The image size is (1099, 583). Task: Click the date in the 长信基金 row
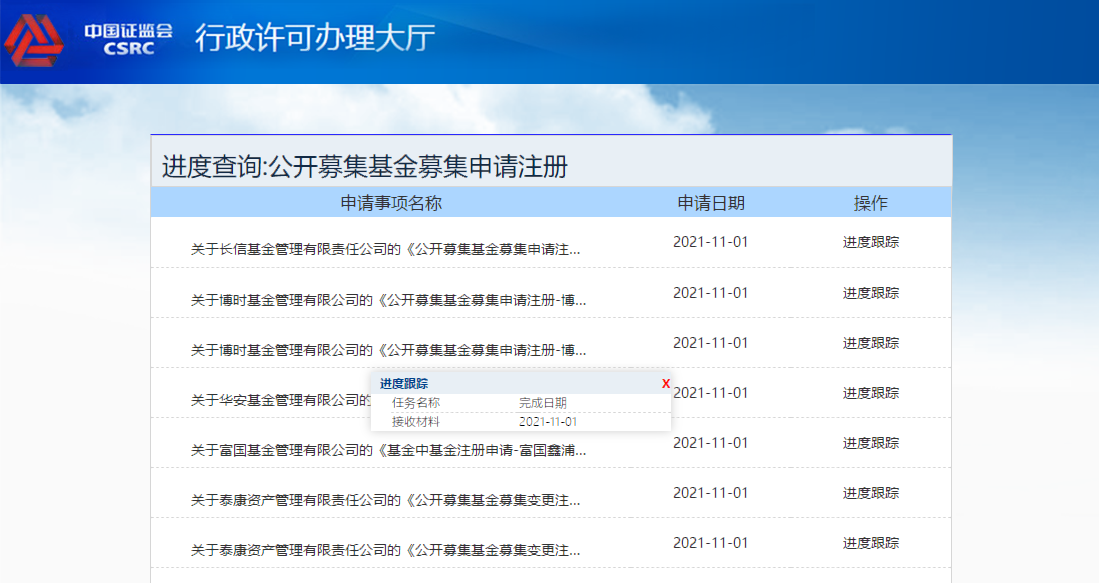(711, 242)
